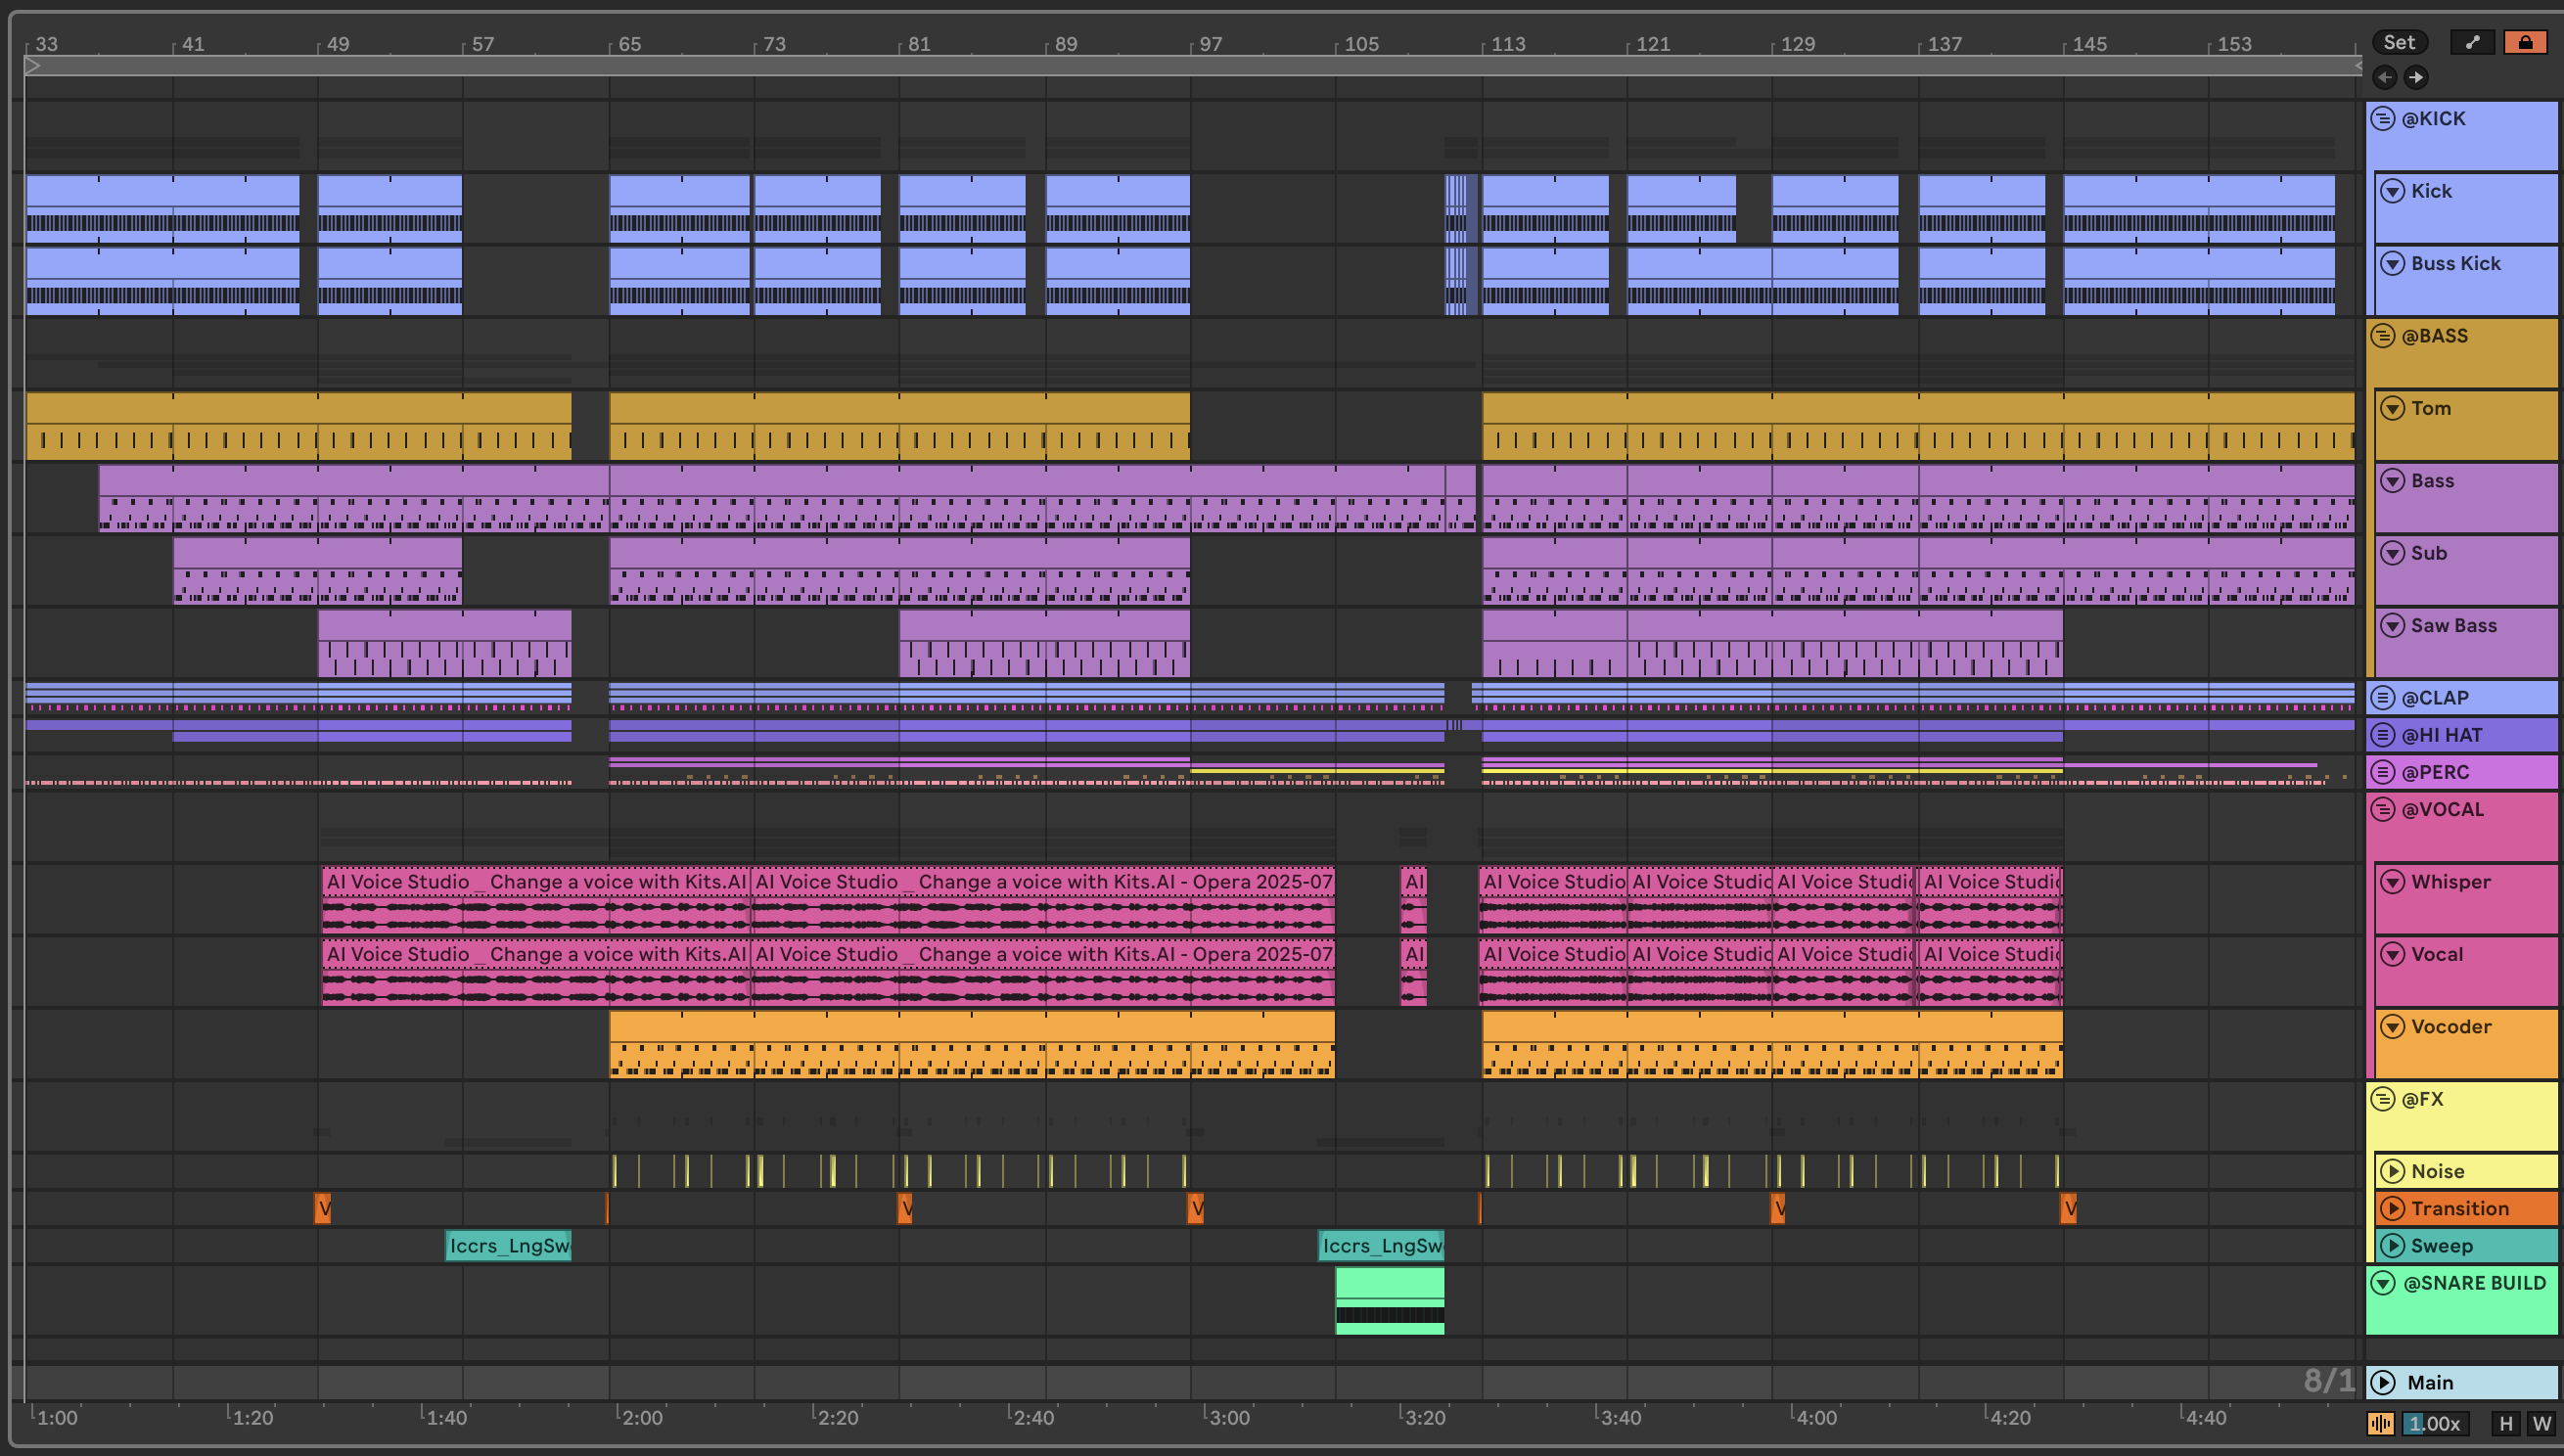
Task: Collapse the Saw Bass track arrow
Action: point(2392,626)
